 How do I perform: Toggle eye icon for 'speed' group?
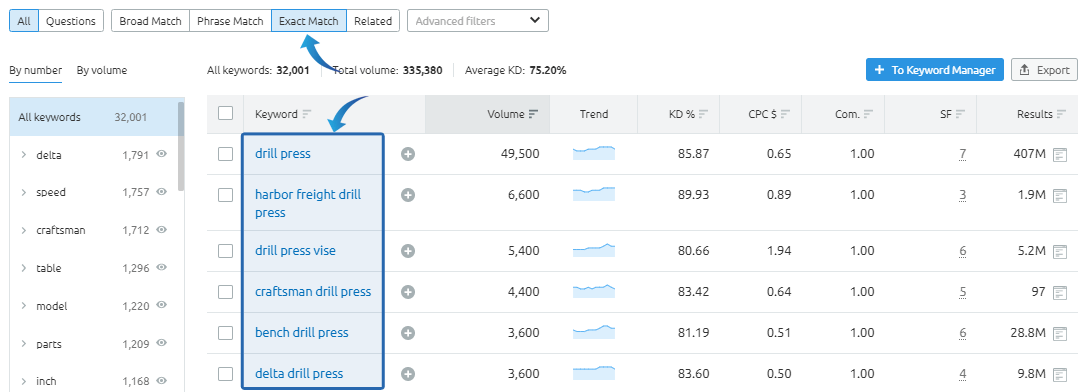(x=161, y=192)
